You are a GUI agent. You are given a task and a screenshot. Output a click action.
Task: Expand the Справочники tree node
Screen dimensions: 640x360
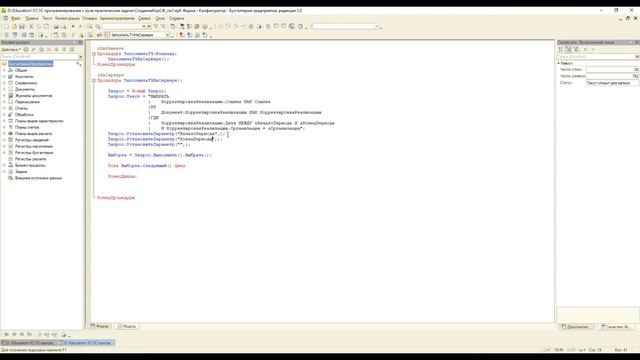[4, 83]
